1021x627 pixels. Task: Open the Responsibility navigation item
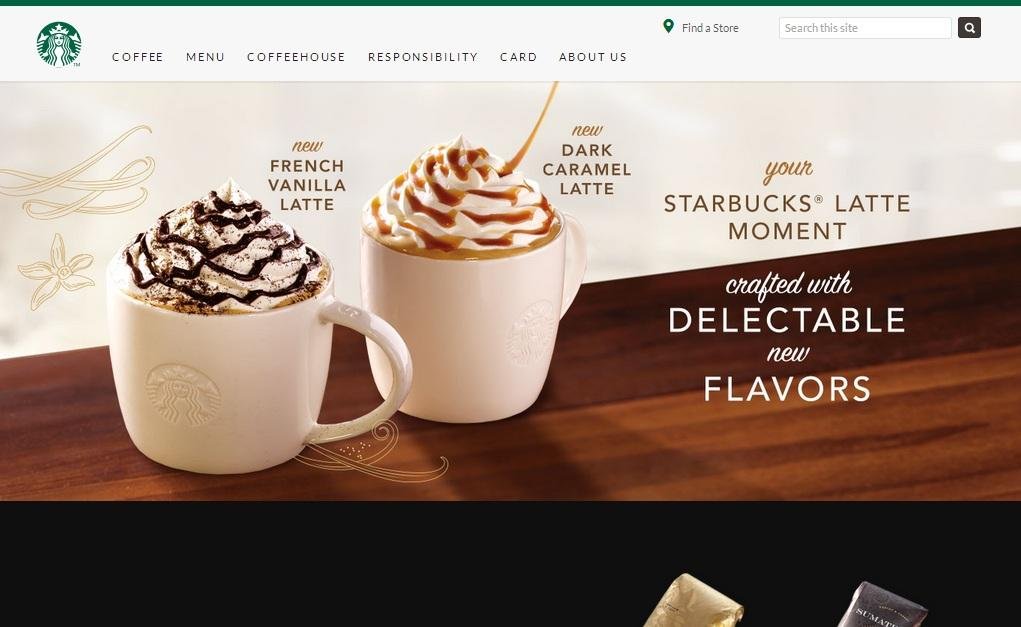(423, 57)
